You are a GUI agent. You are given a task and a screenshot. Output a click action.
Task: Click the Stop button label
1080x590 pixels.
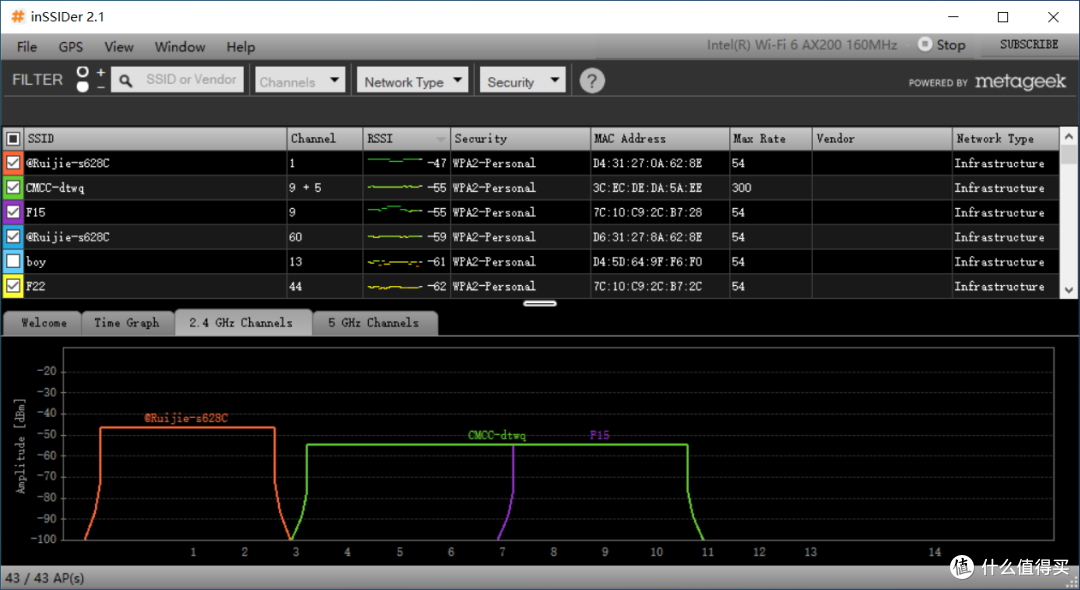(951, 45)
